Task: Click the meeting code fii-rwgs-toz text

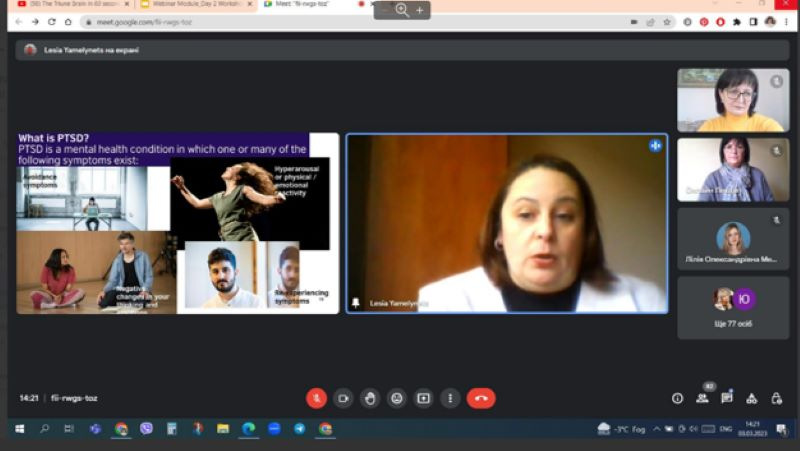Action: pyautogui.click(x=74, y=398)
